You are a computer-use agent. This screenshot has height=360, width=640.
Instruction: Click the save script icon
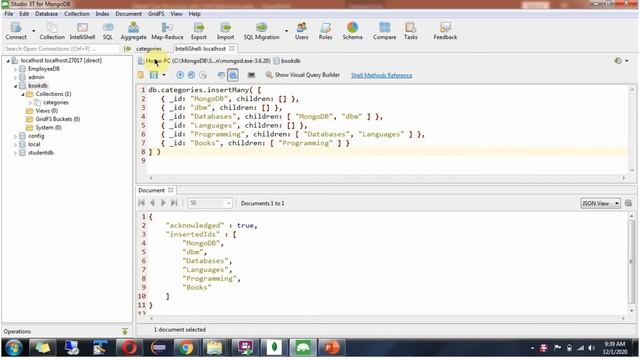(x=154, y=75)
